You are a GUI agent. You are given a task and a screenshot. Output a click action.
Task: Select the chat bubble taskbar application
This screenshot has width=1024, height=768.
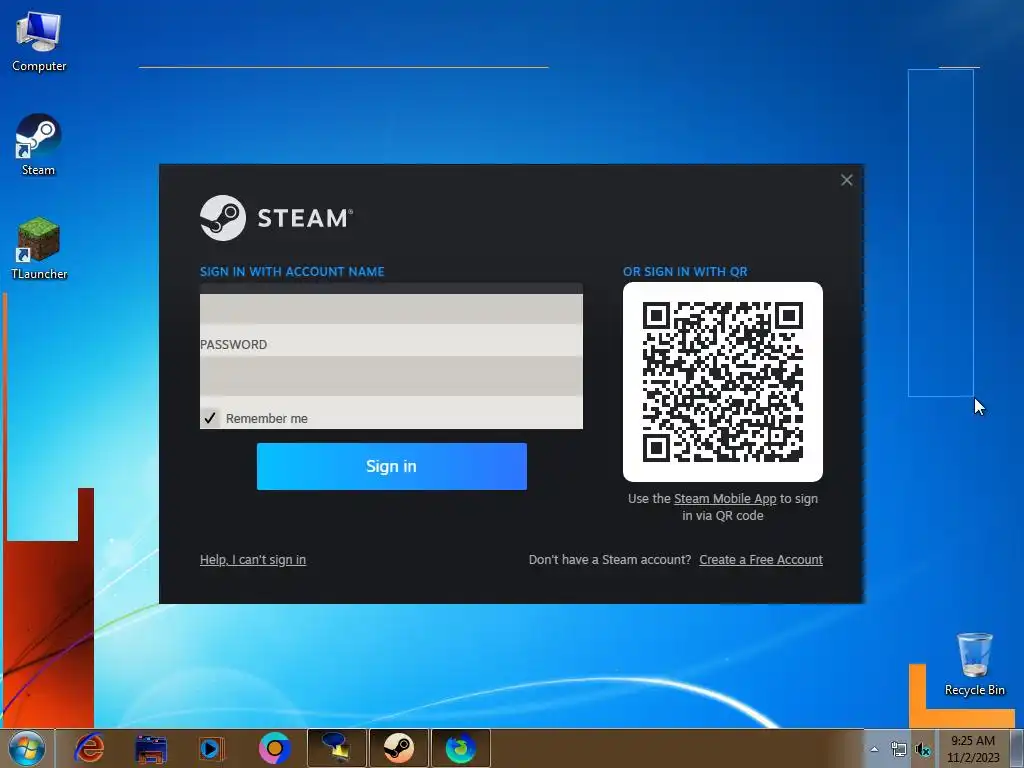coord(337,748)
